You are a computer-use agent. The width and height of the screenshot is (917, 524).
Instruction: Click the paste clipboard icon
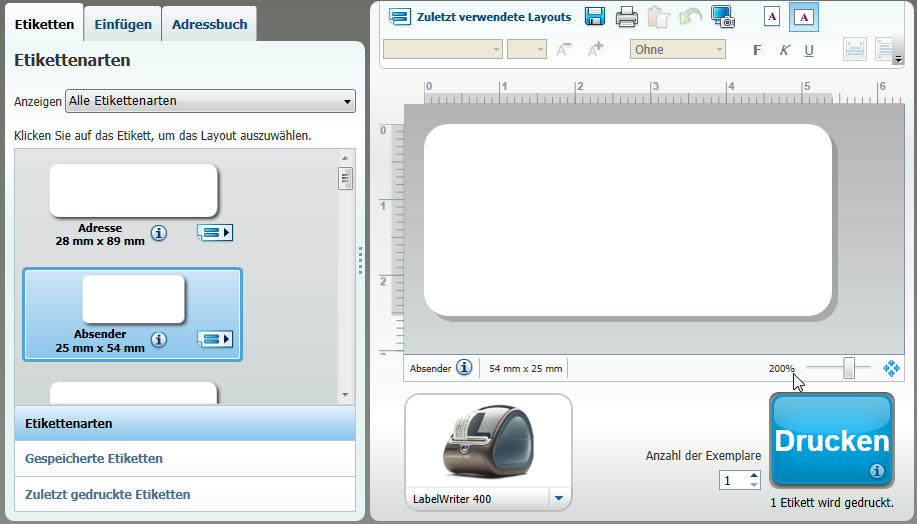[659, 17]
